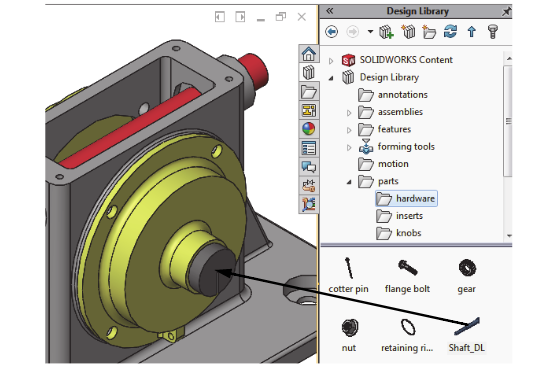Collapse the Design Library tree node

[x=331, y=78]
